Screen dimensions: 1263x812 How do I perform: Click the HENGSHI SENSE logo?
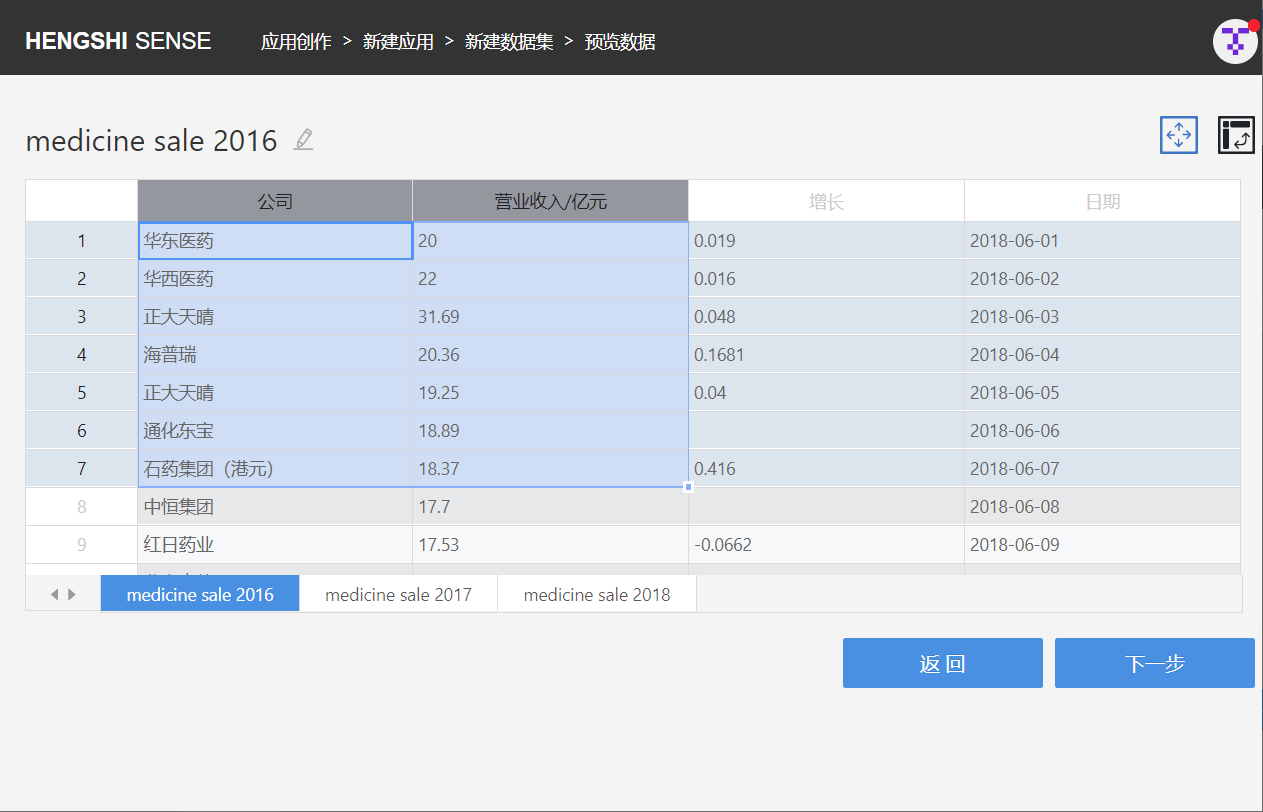click(118, 41)
